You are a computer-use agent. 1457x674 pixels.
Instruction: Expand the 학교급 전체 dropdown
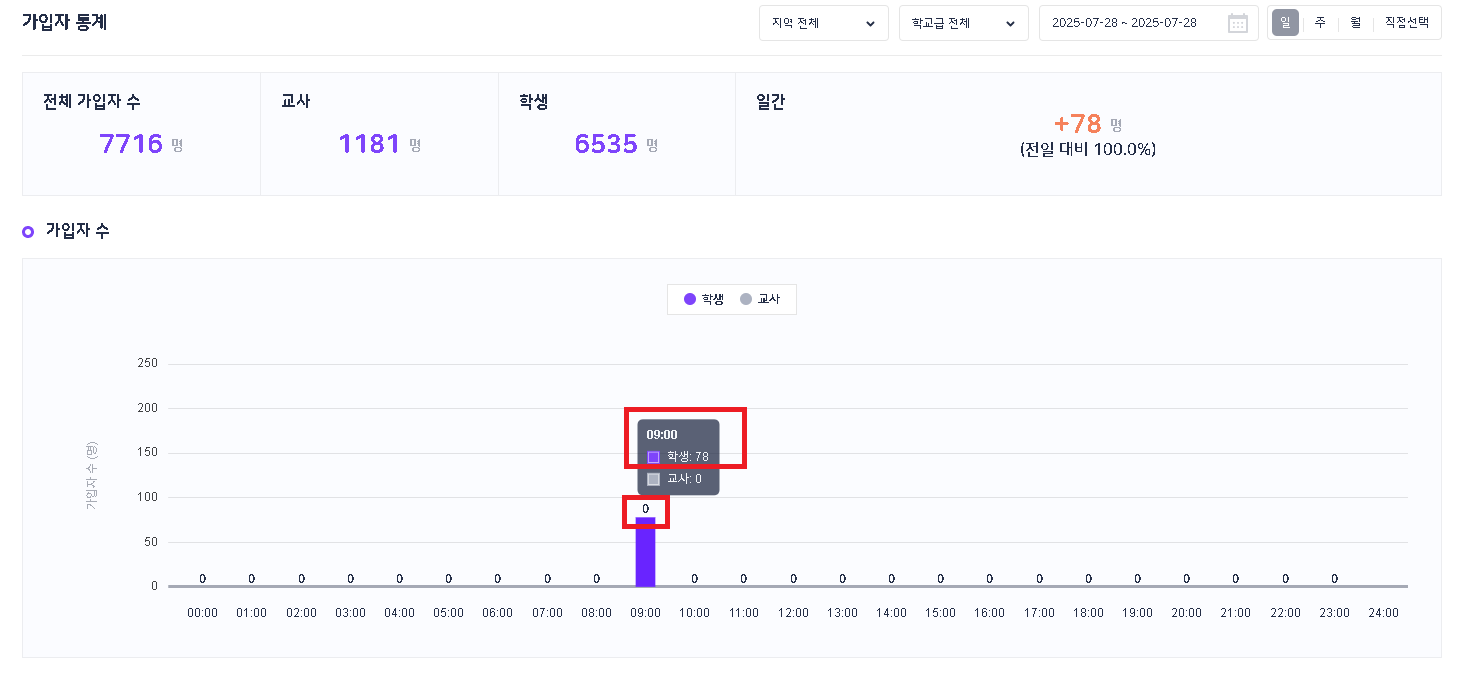963,23
